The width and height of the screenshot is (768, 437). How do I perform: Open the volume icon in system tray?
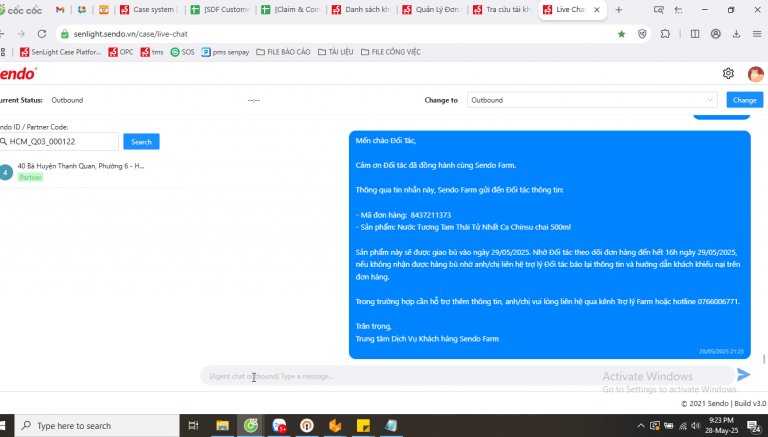[695, 426]
